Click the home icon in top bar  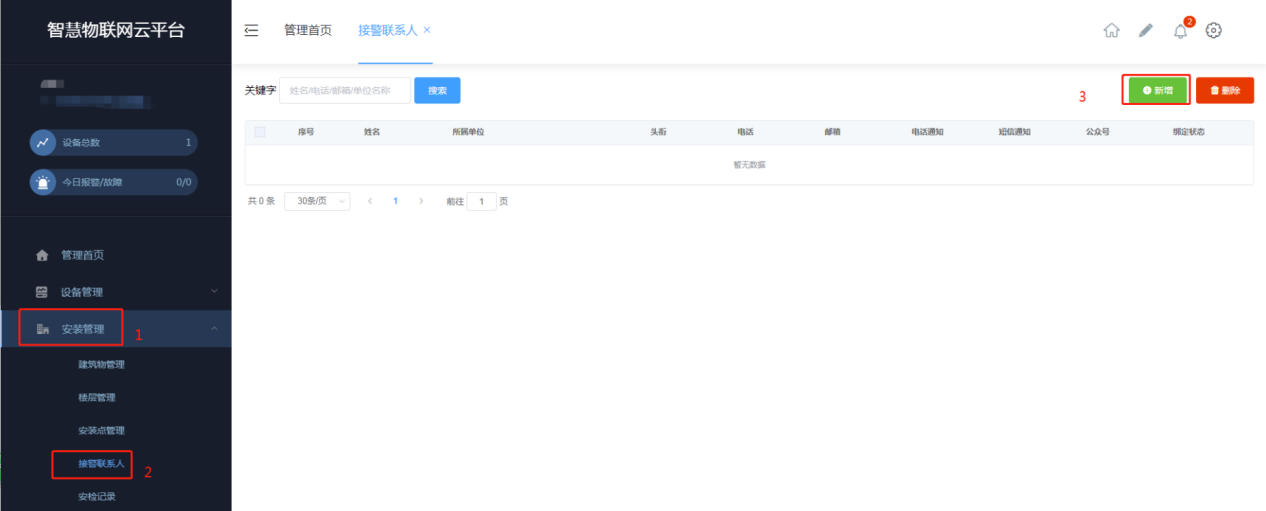[1111, 30]
